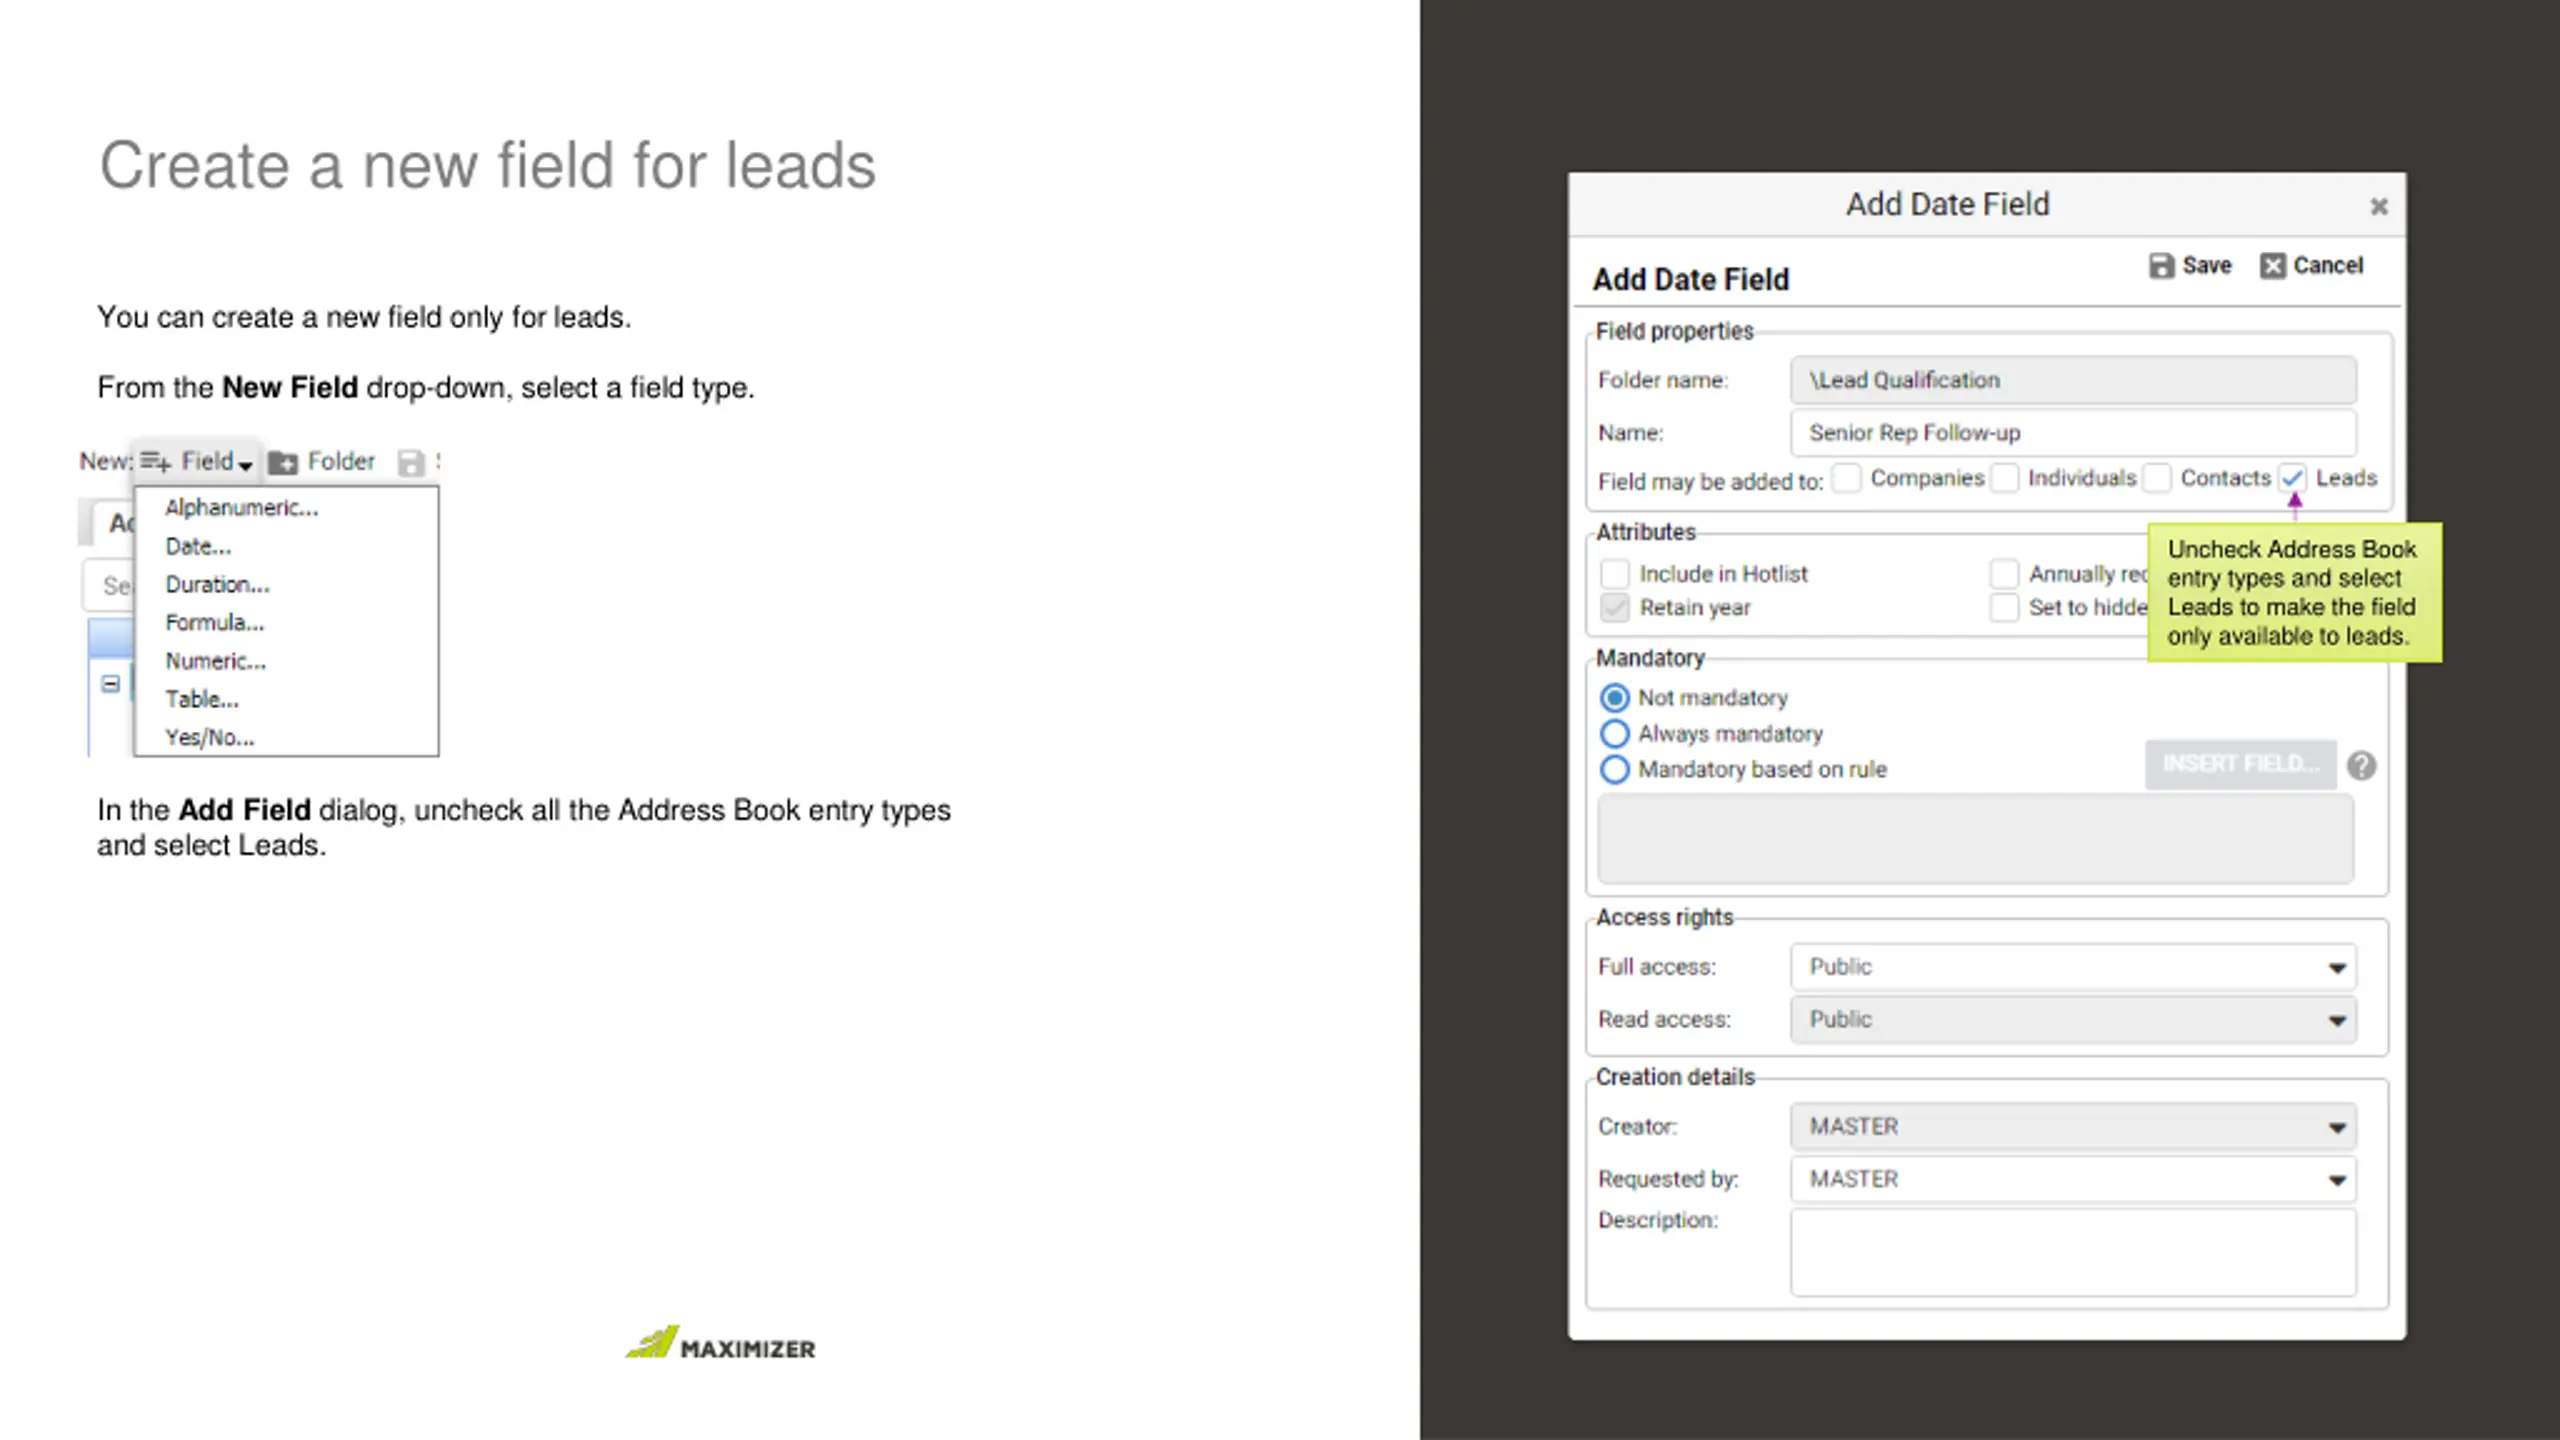Viewport: 2560px width, 1440px height.
Task: Click the Folder name field
Action: (2073, 380)
